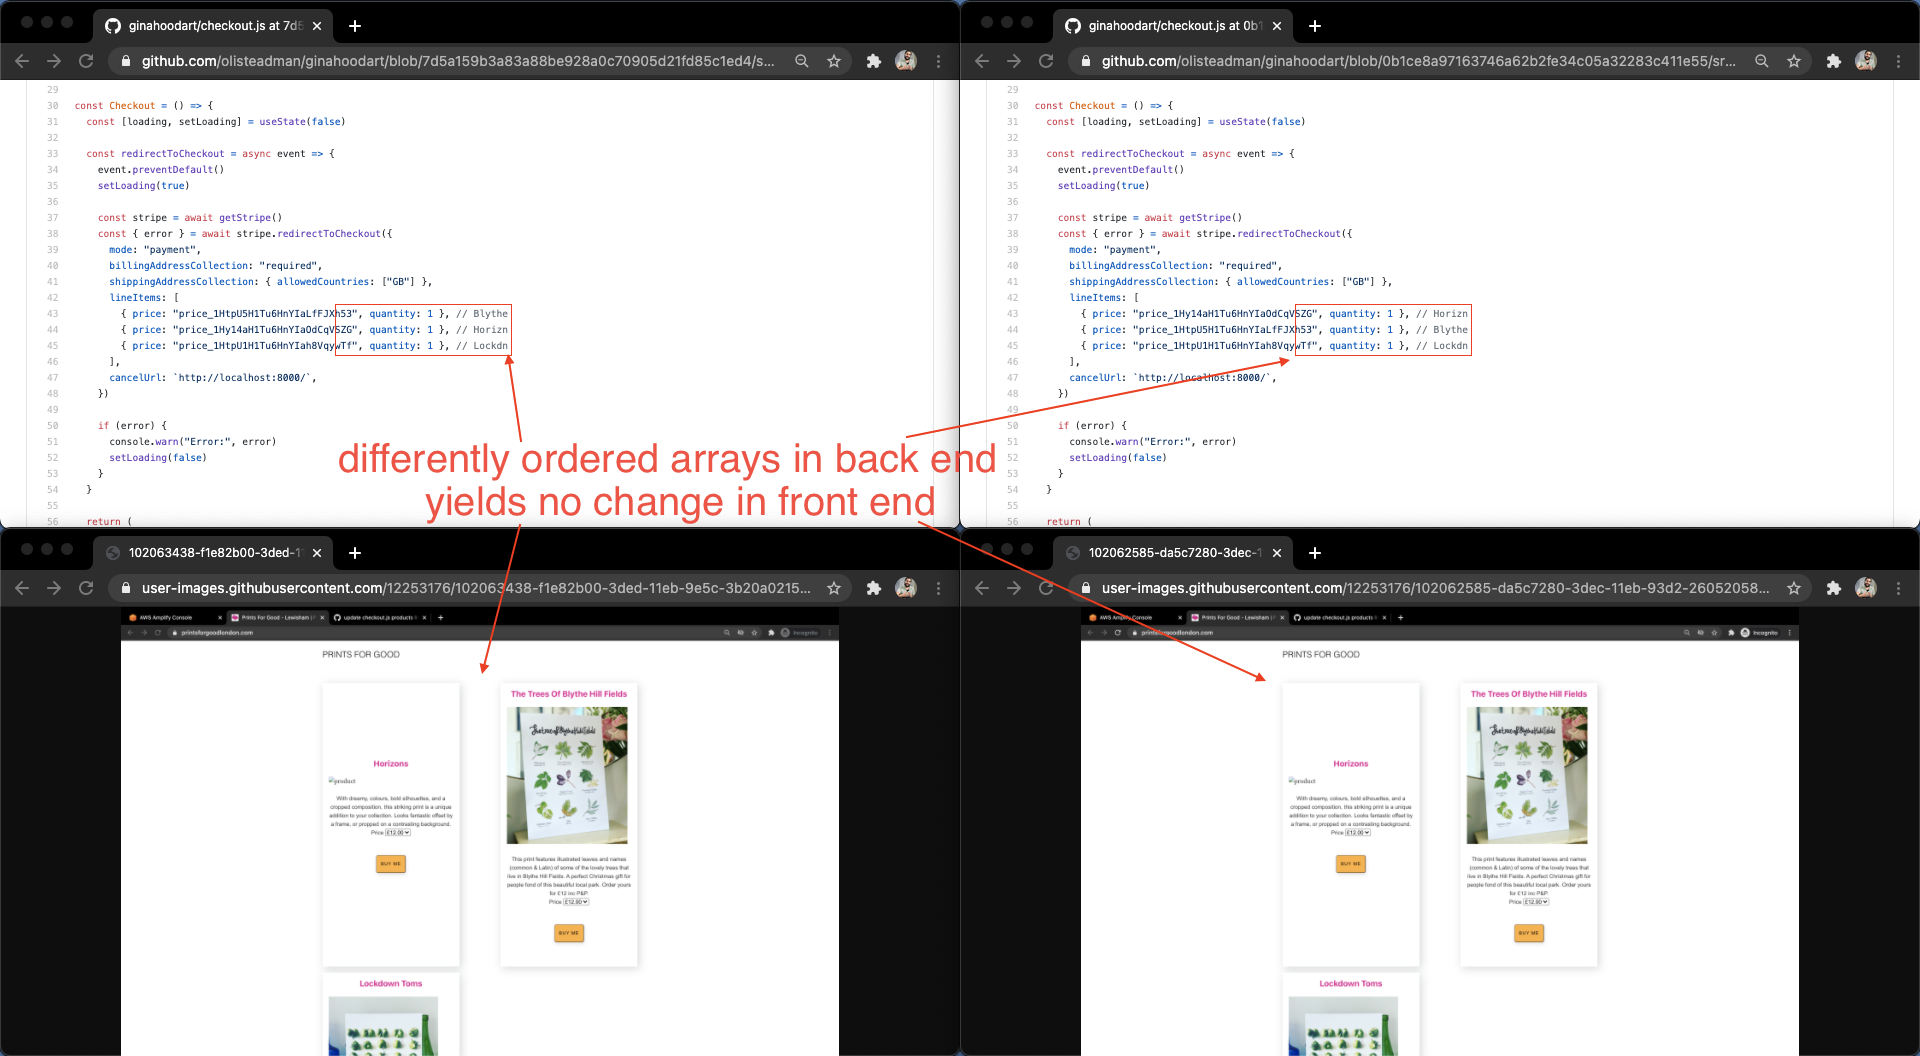This screenshot has width=1920, height=1056.
Task: Open Blythe Hill Fields price dropdown in 102063438 image
Action: pos(576,902)
